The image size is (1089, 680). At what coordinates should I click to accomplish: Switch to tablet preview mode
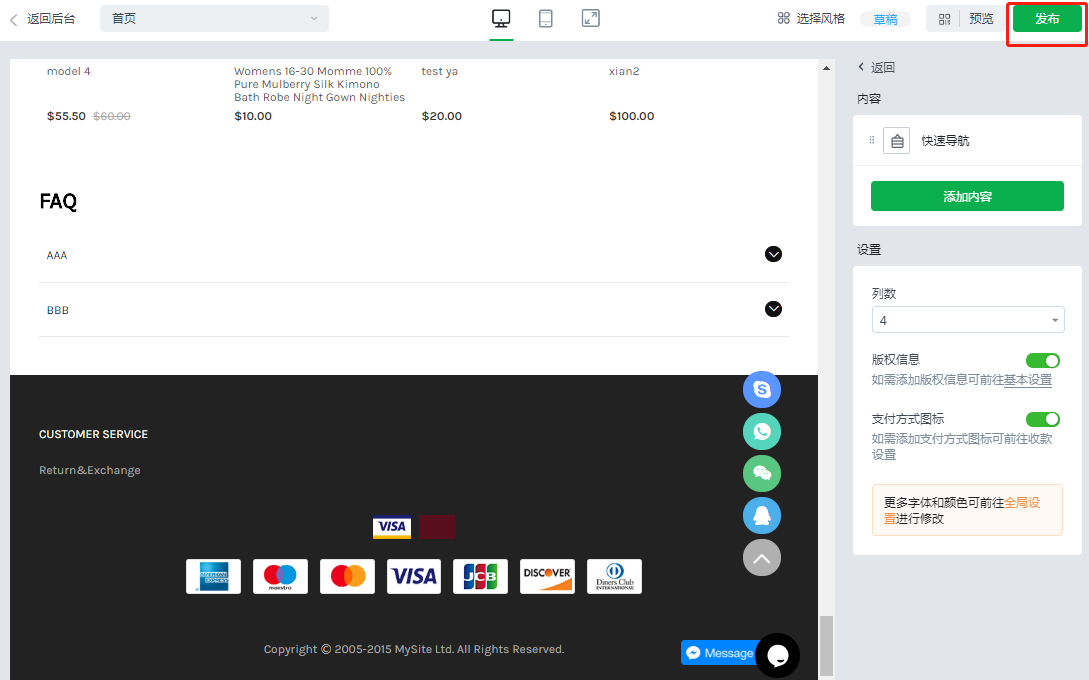(546, 19)
